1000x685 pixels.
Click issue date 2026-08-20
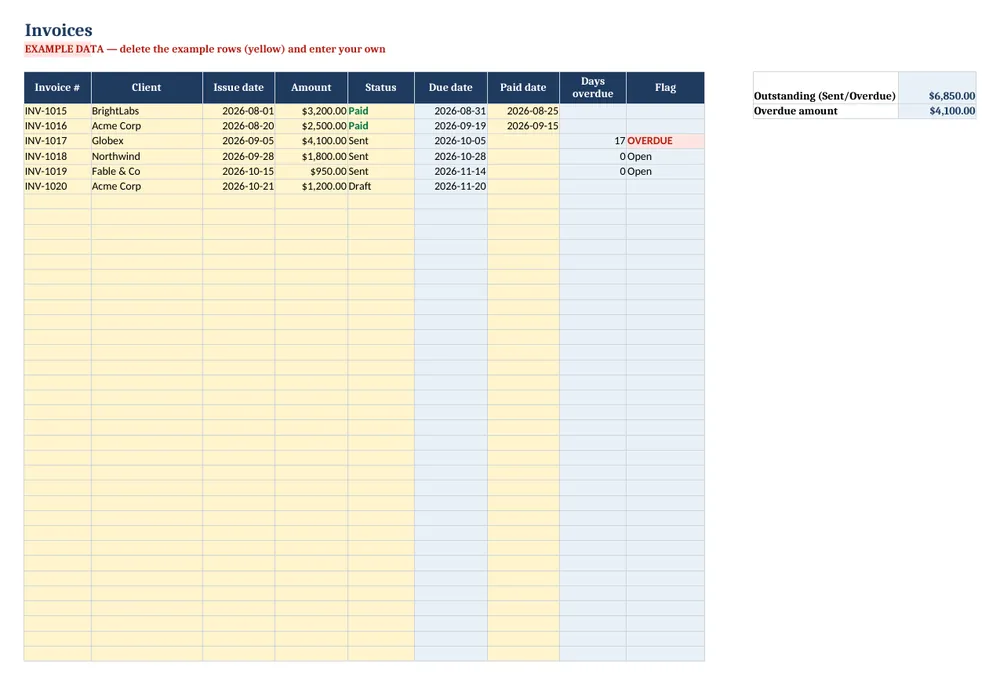point(239,126)
